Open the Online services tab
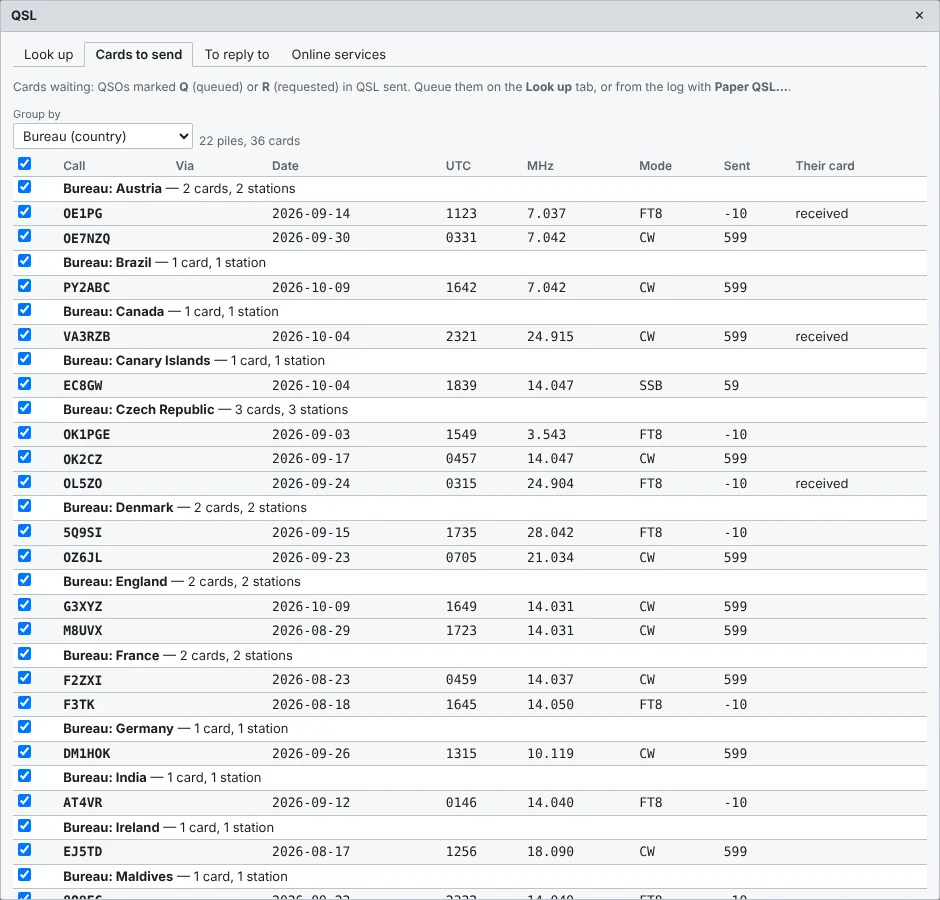940x900 pixels. click(339, 55)
